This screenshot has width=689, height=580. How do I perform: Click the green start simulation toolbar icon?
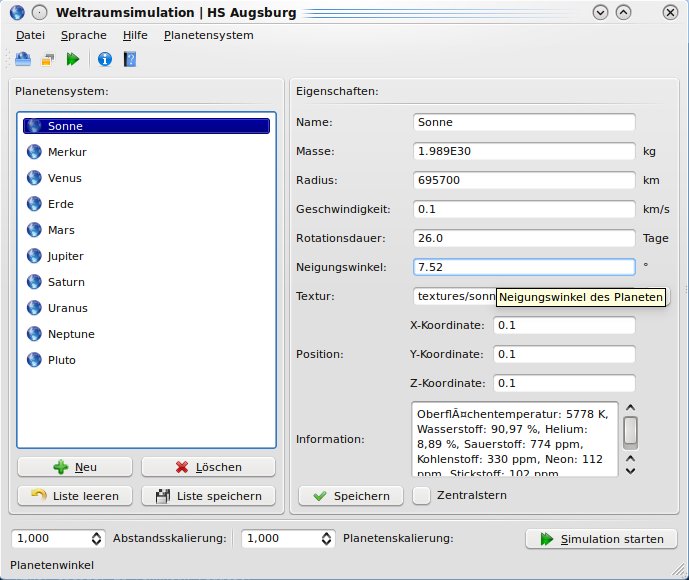coord(72,60)
